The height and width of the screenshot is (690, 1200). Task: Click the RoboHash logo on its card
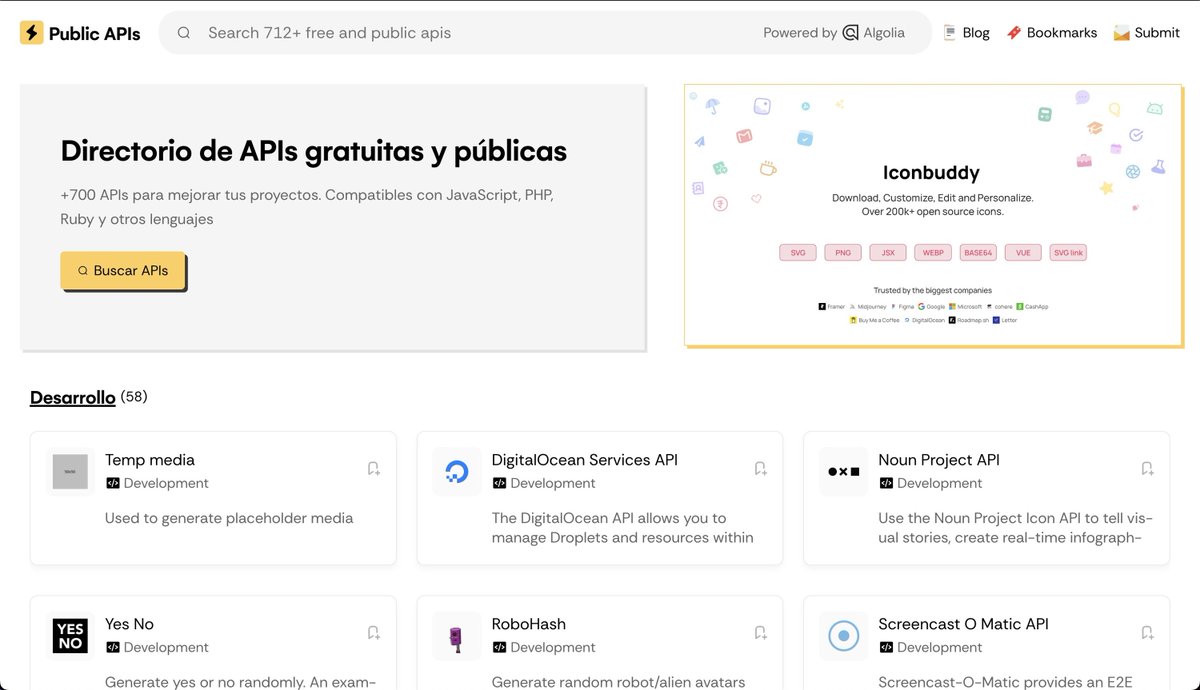click(x=457, y=635)
